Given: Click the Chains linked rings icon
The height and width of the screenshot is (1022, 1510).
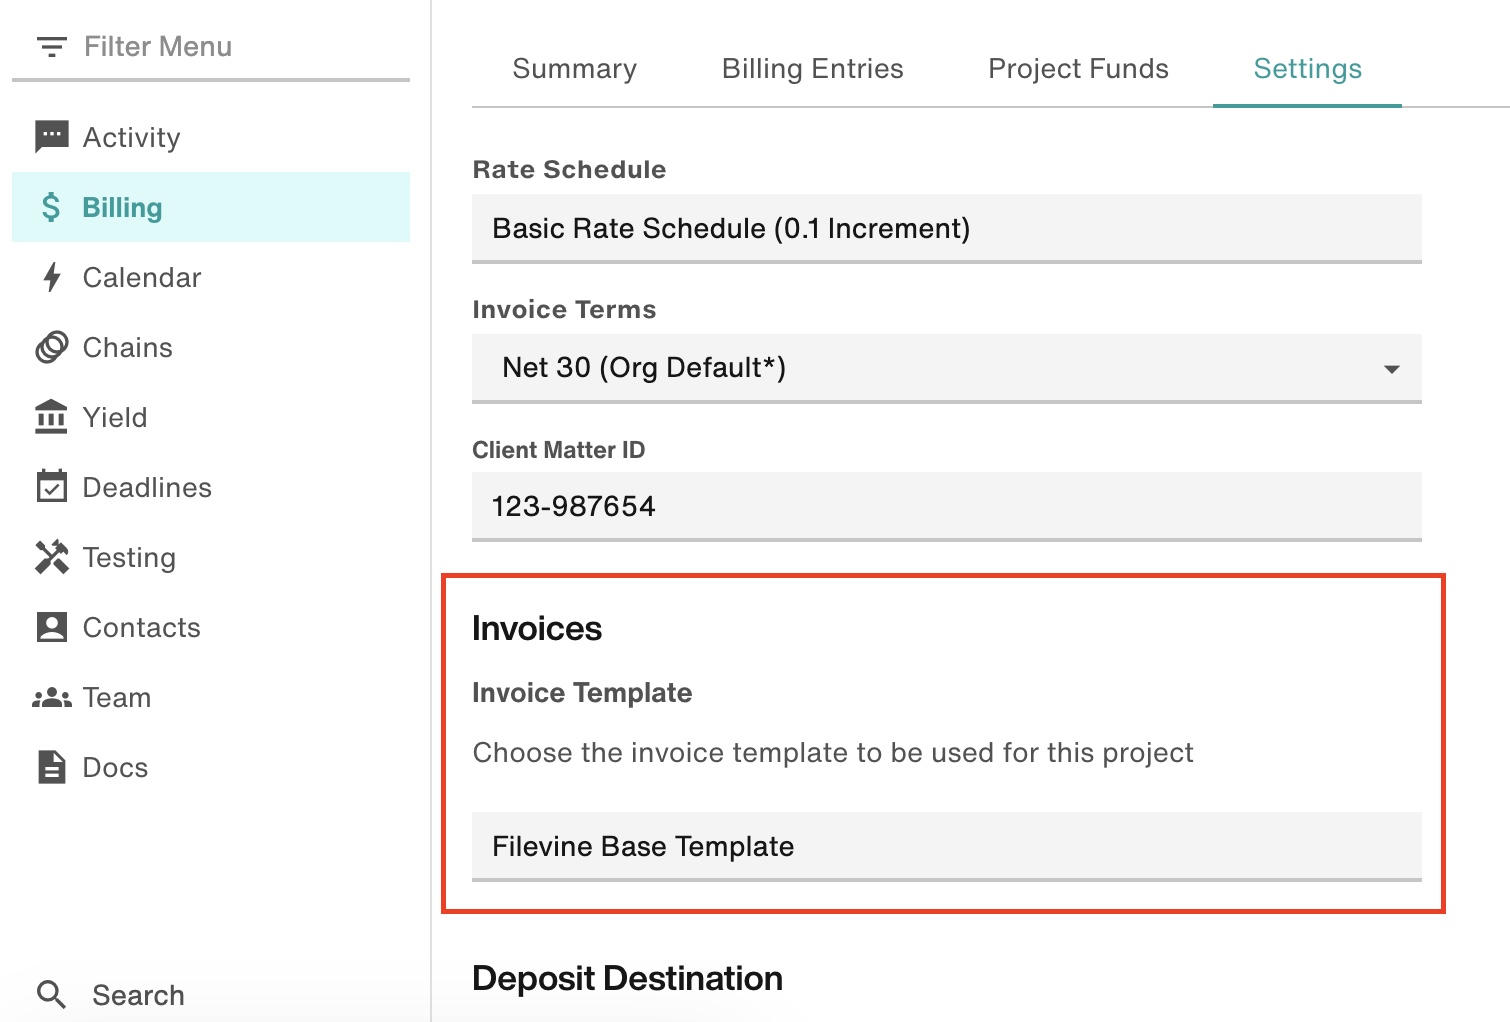Looking at the screenshot, I should click(52, 347).
